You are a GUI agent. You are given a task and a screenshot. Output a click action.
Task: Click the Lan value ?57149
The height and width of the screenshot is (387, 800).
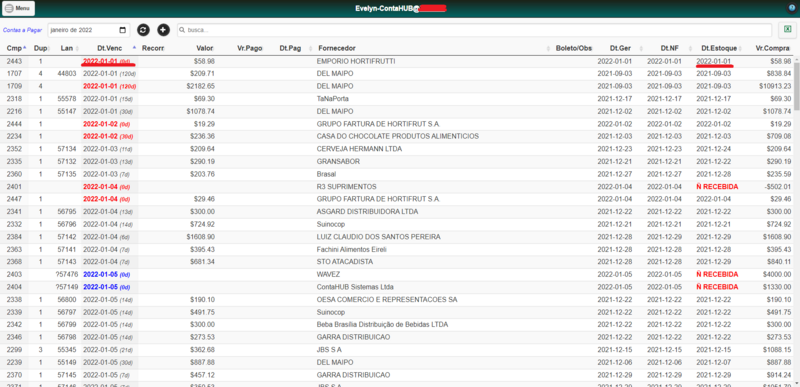(x=65, y=287)
